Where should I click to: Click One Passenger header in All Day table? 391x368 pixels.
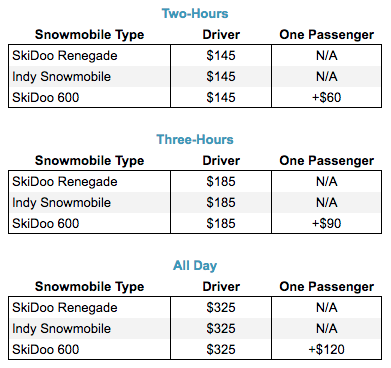tap(327, 287)
